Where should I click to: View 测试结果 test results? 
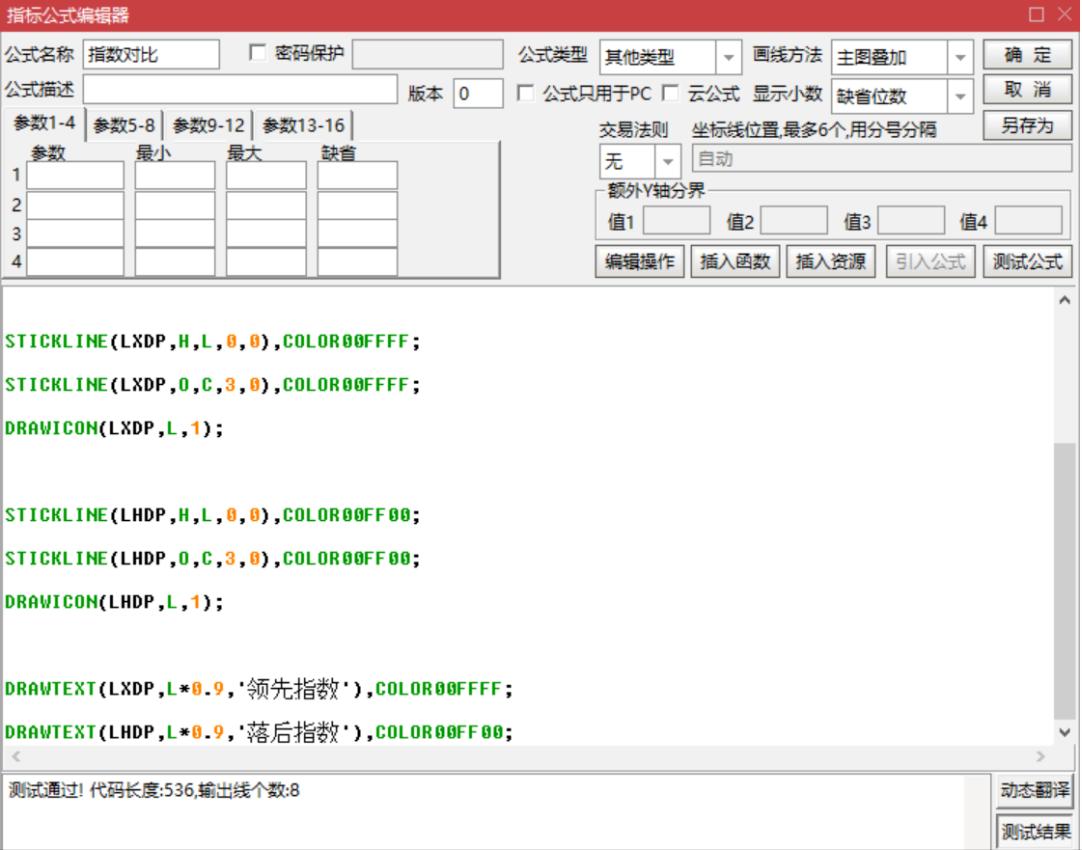point(1034,829)
